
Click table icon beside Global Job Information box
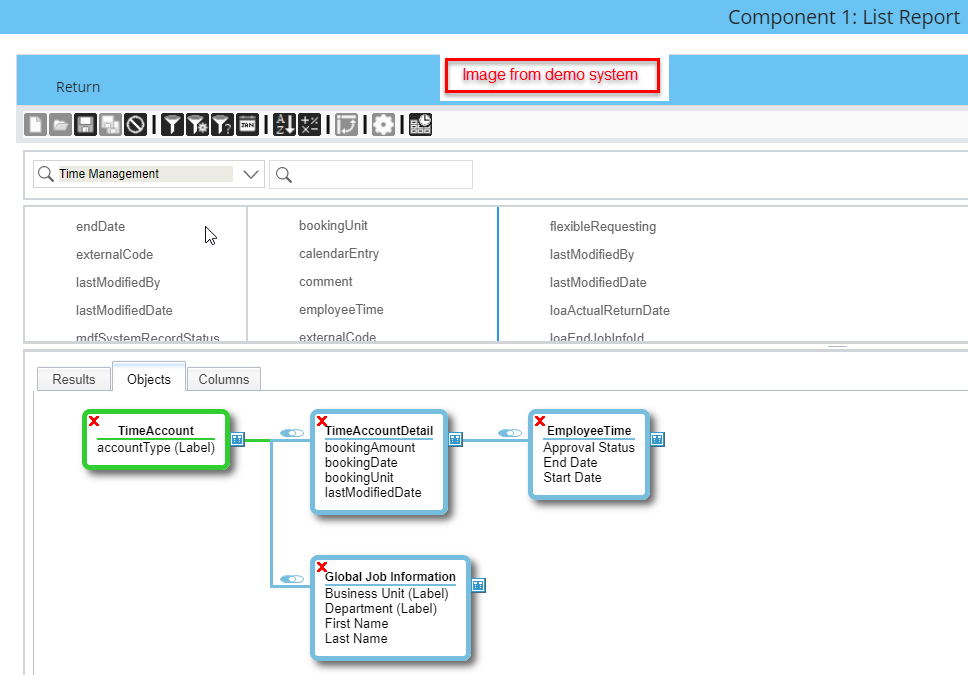click(478, 585)
